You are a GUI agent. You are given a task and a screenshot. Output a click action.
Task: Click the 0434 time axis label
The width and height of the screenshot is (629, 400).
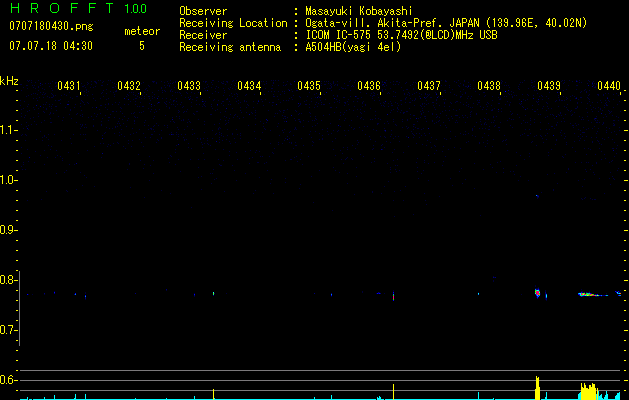coord(249,85)
